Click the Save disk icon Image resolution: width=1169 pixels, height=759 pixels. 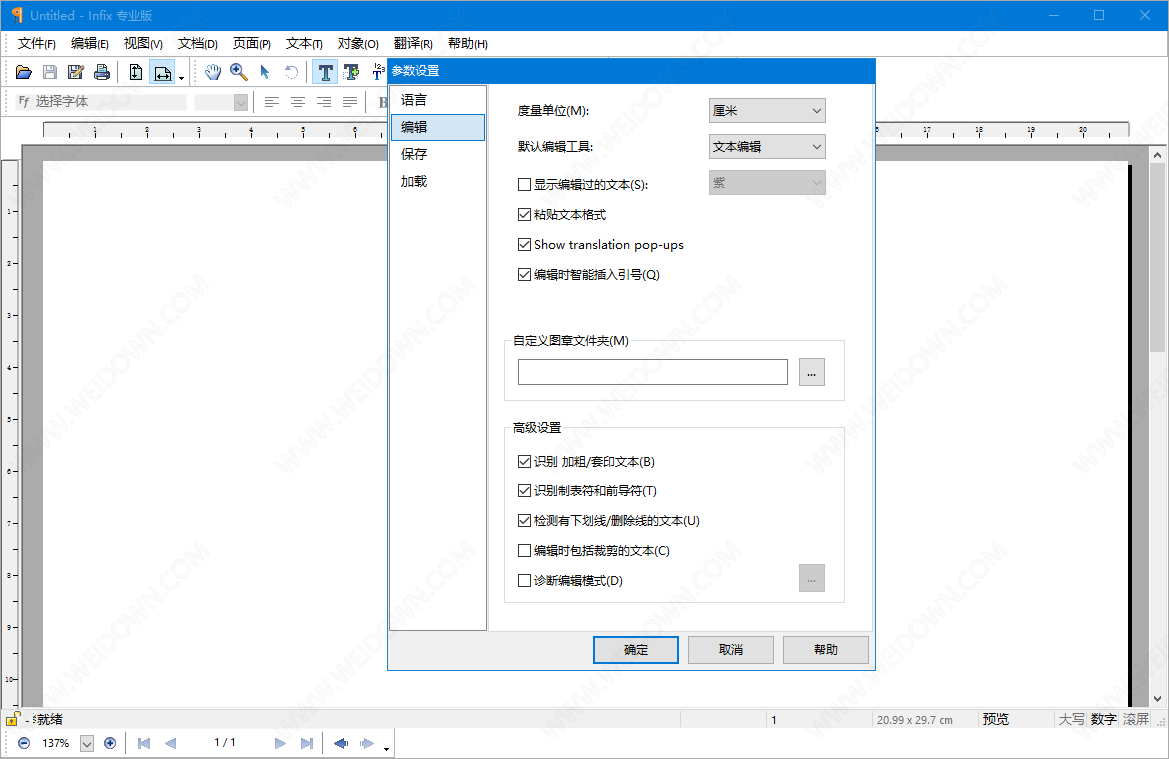click(x=50, y=72)
